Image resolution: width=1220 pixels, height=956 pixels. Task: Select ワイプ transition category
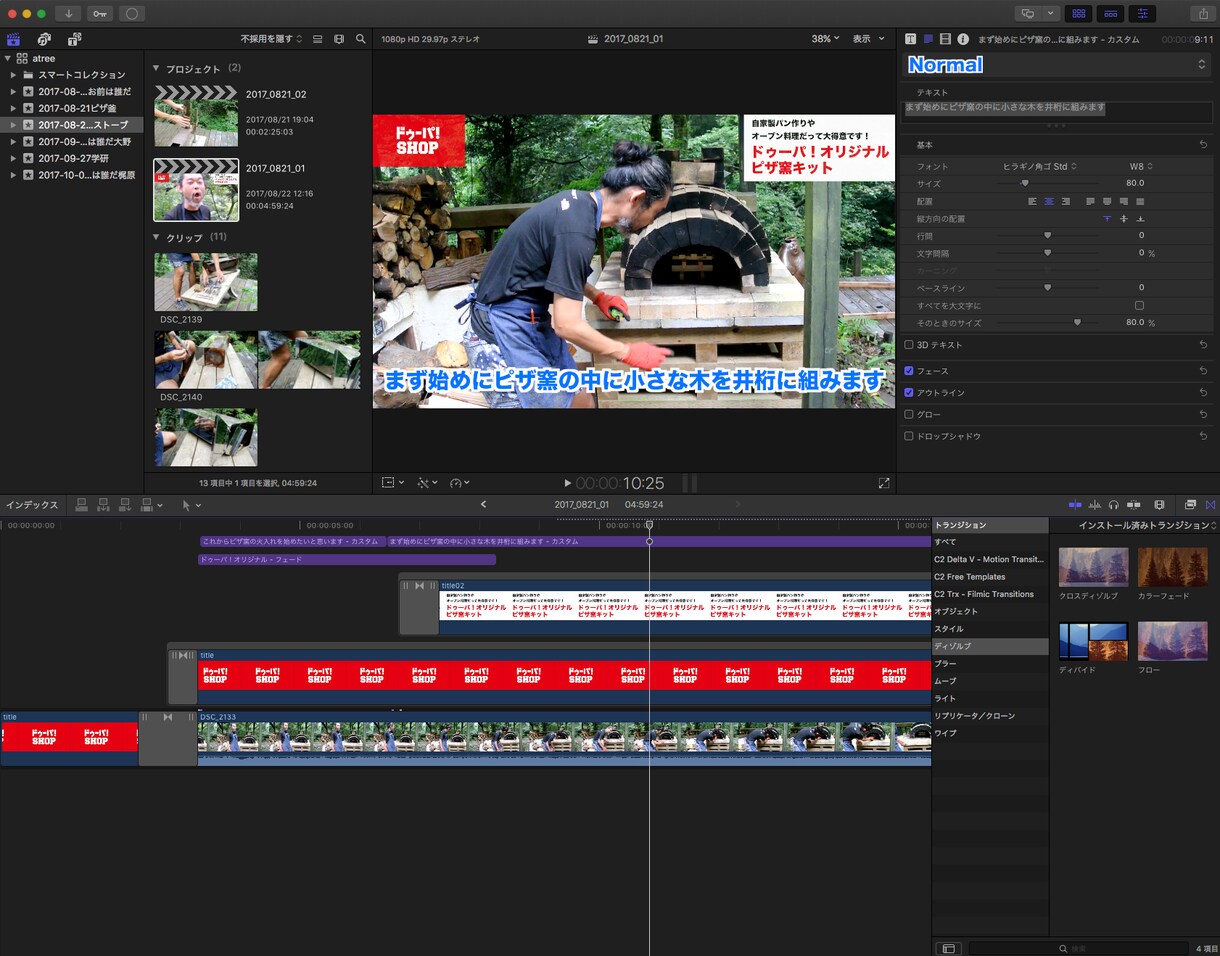990,733
